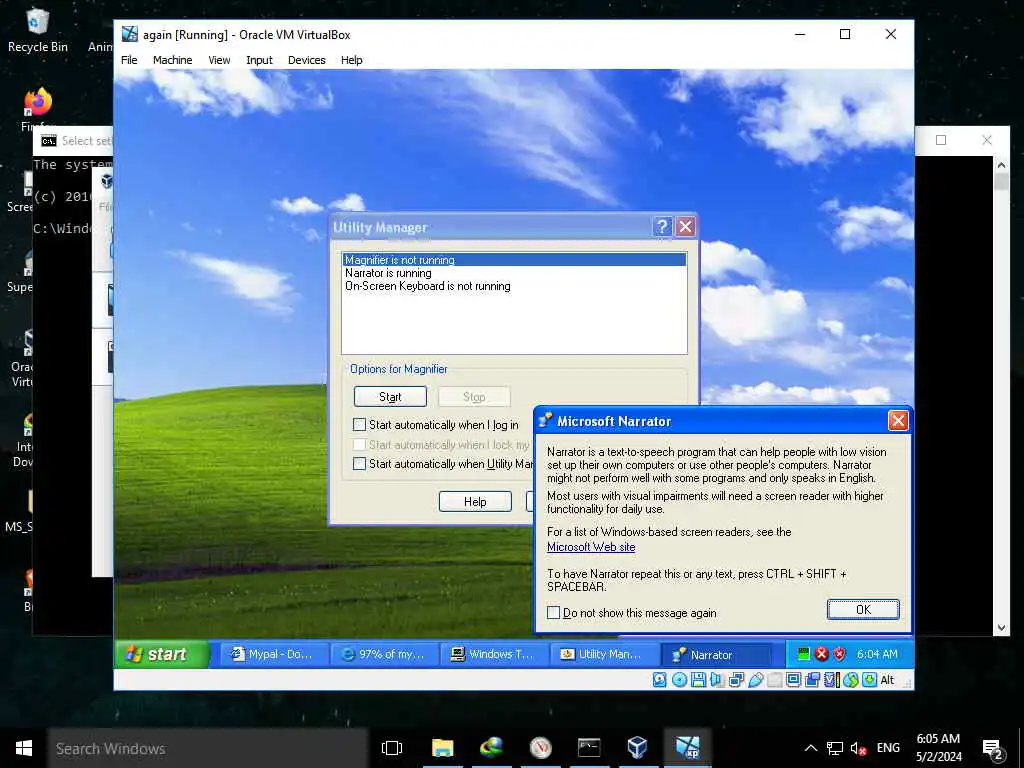The image size is (1024, 768).
Task: Enable Start automatically when Utility Manager starts
Action: pos(359,464)
